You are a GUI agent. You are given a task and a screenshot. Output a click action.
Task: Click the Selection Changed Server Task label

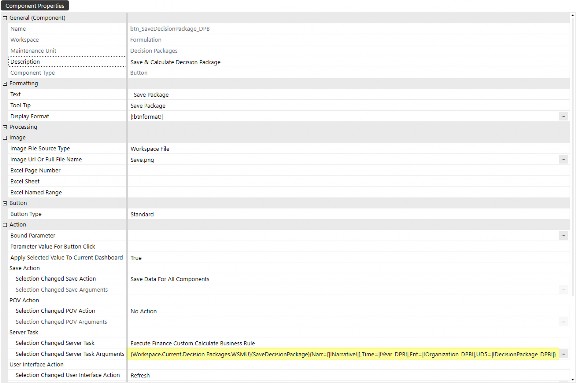point(55,343)
